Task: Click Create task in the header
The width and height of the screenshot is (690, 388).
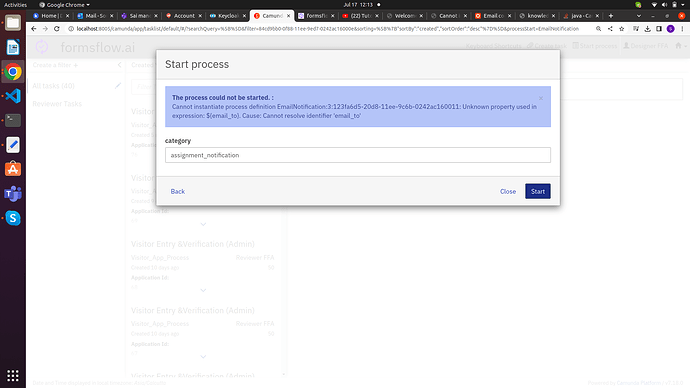Action: point(547,46)
